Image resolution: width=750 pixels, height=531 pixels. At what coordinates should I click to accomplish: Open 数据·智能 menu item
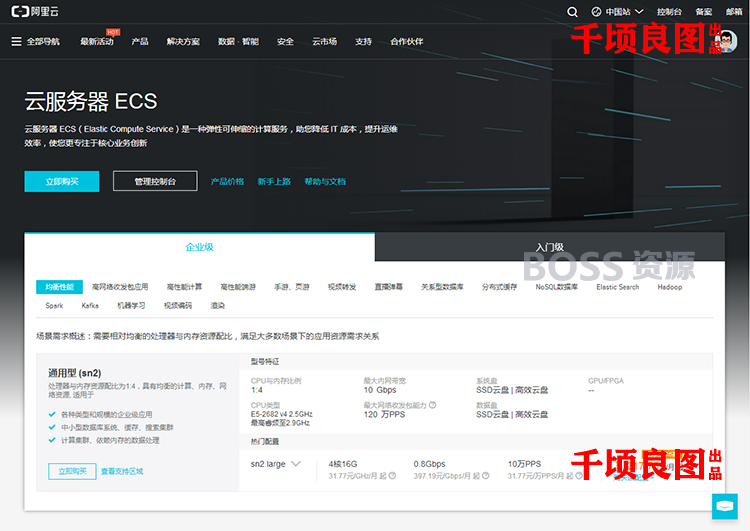pyautogui.click(x=238, y=42)
